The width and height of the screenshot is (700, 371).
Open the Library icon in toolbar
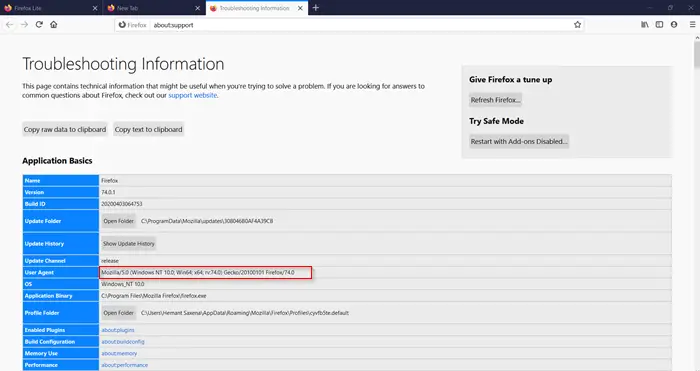coord(645,25)
